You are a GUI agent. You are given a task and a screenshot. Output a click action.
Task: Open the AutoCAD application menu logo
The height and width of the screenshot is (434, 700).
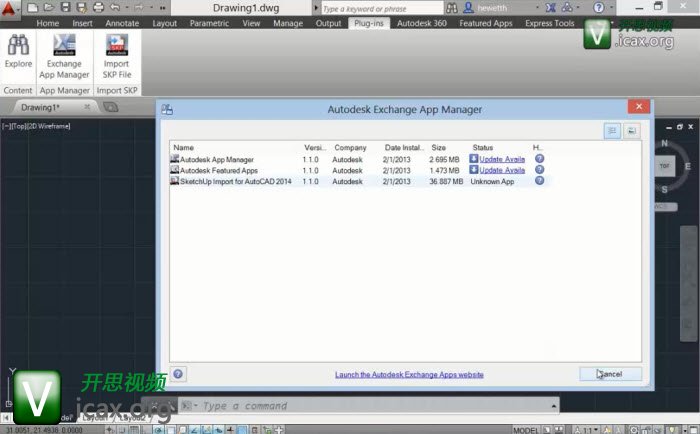tap(8, 8)
